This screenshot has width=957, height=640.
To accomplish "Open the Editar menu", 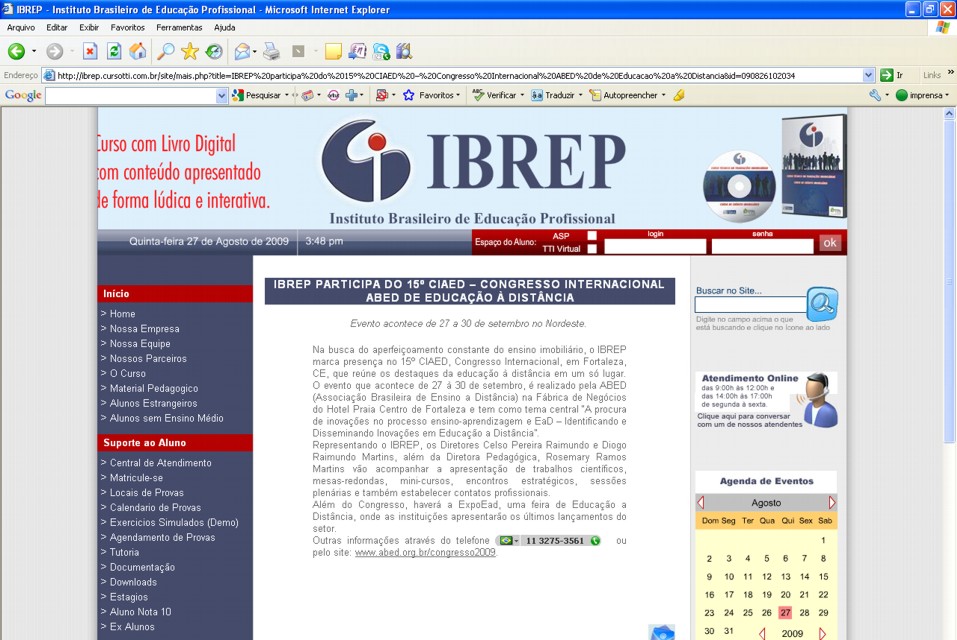I will click(x=57, y=27).
